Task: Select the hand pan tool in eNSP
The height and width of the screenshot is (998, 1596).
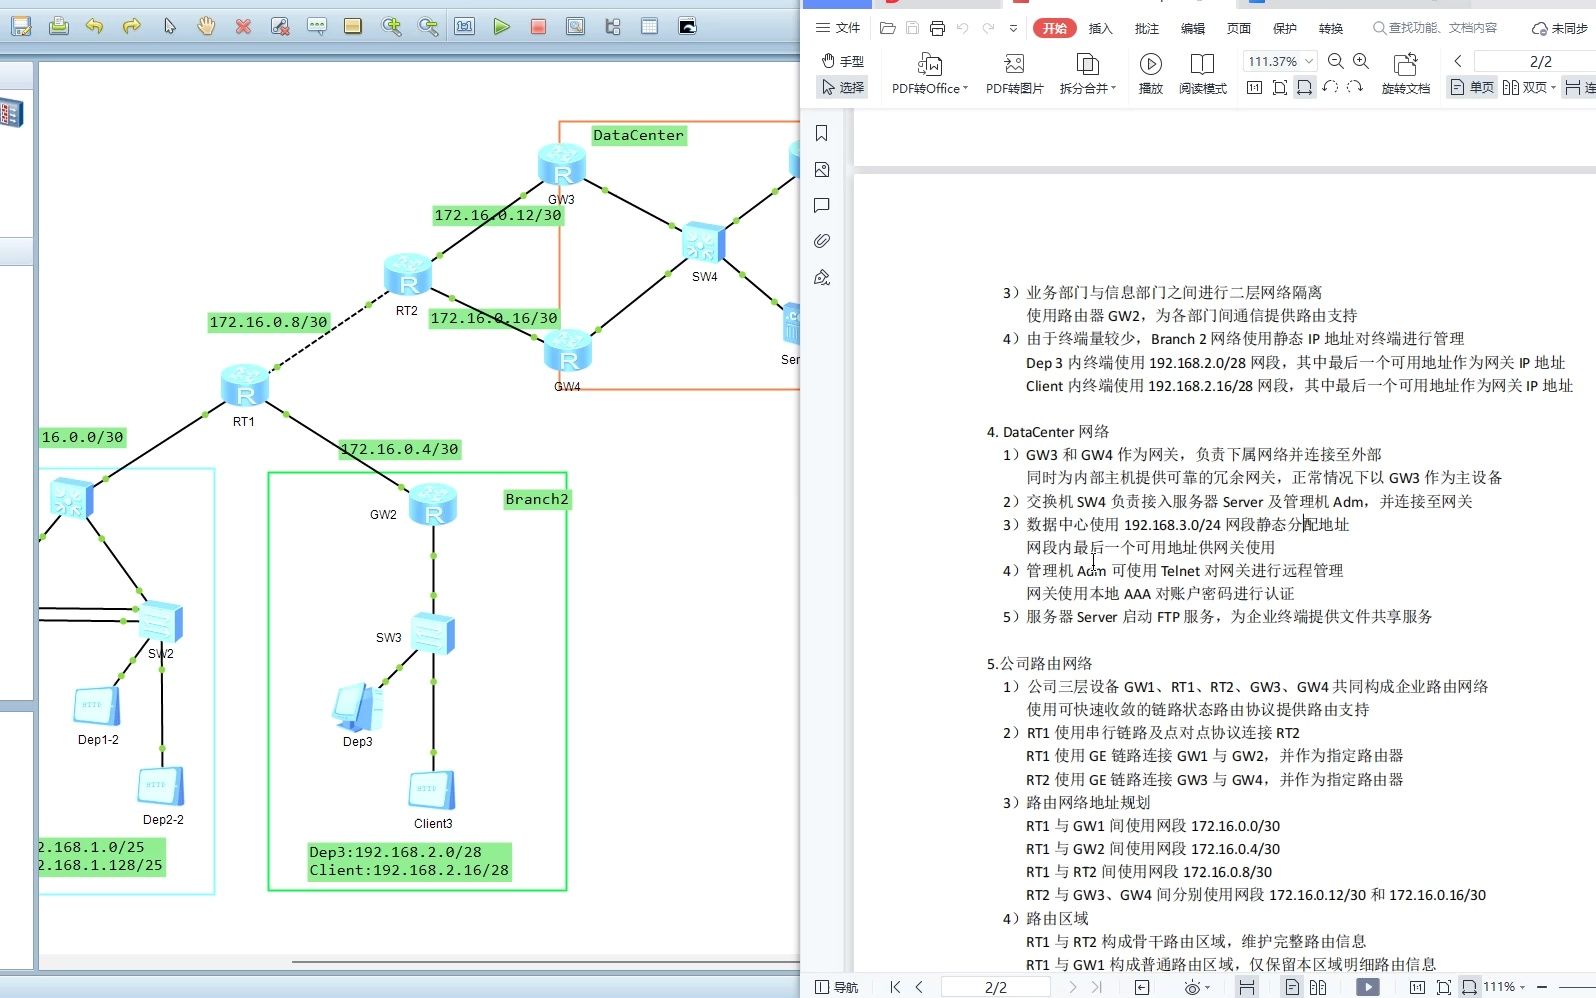Action: 206,27
